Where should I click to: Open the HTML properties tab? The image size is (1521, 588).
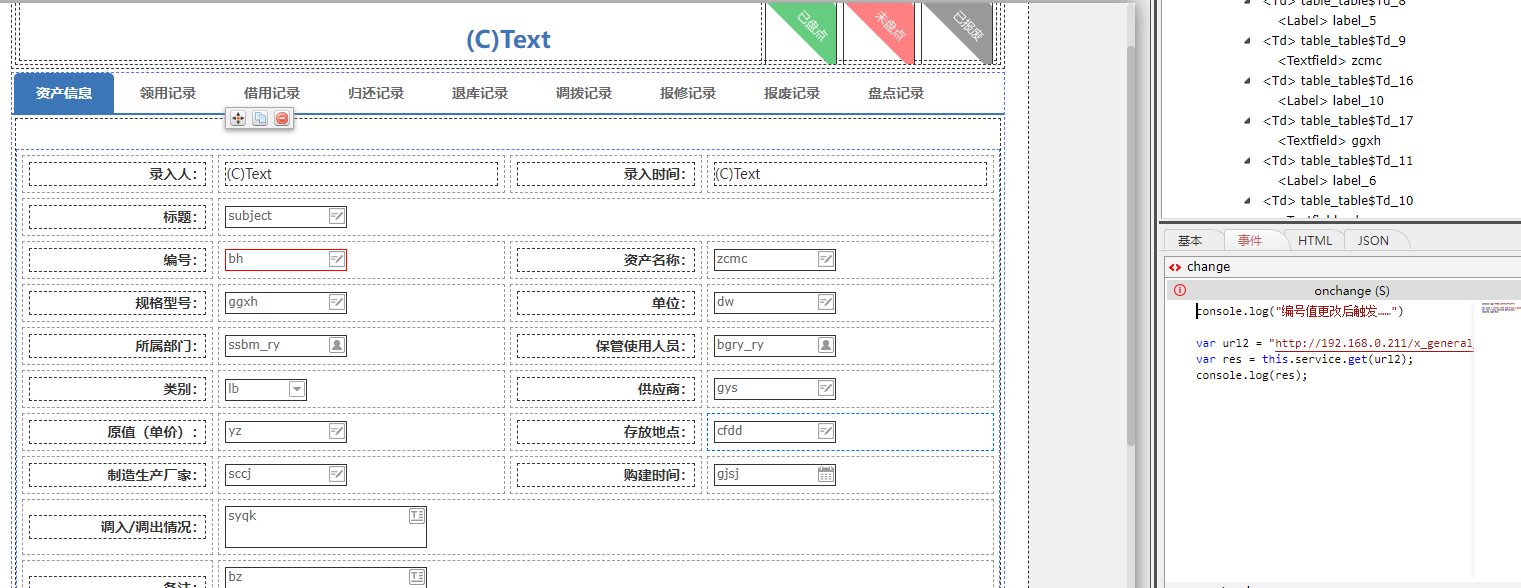pyautogui.click(x=1315, y=240)
